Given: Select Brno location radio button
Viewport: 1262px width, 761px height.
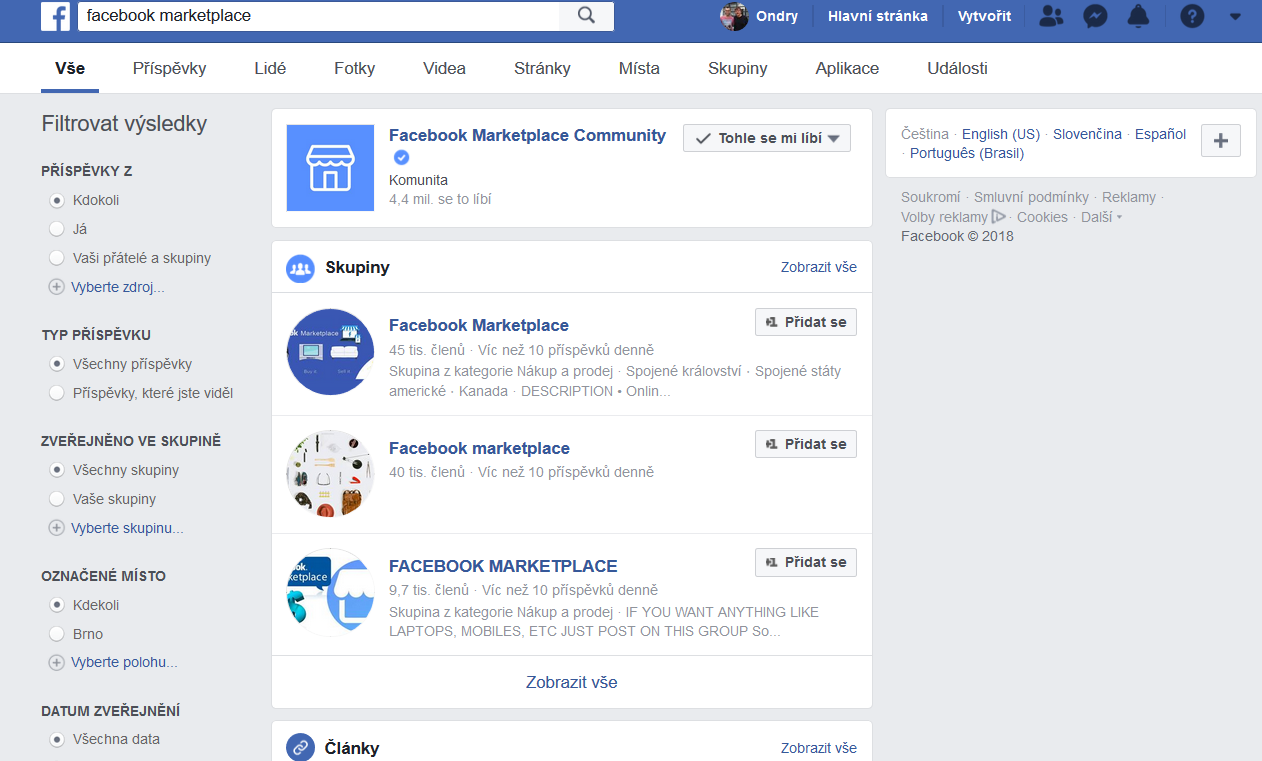Looking at the screenshot, I should 56,634.
